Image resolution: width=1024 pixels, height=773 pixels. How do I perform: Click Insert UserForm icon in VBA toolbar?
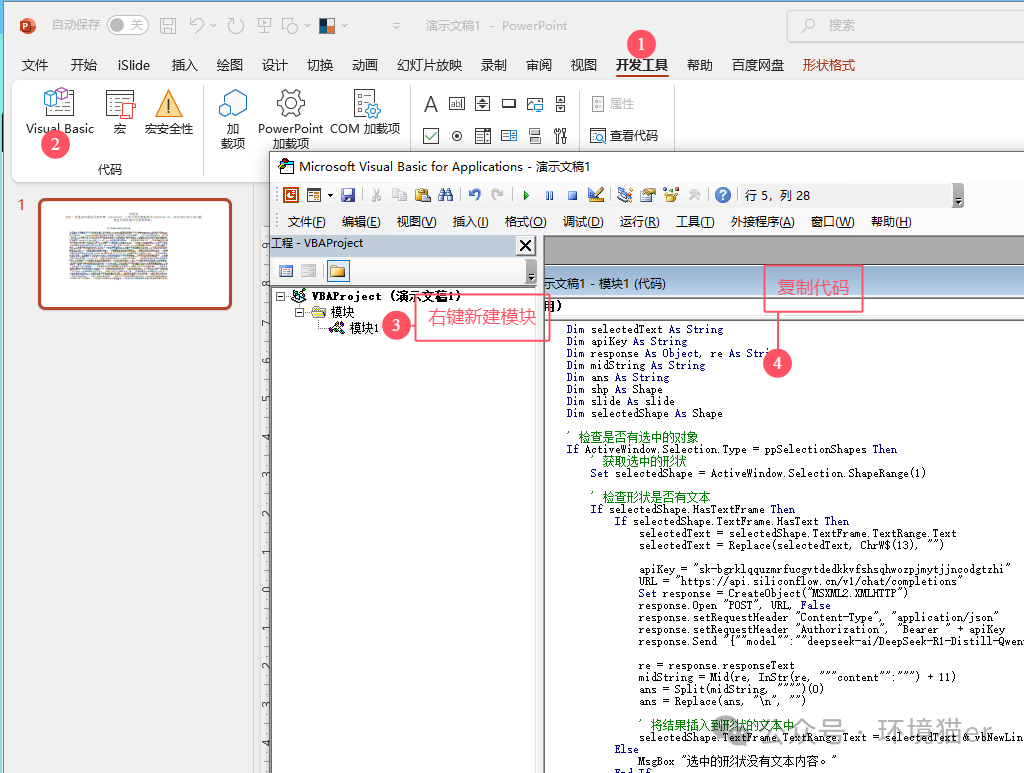pos(314,195)
